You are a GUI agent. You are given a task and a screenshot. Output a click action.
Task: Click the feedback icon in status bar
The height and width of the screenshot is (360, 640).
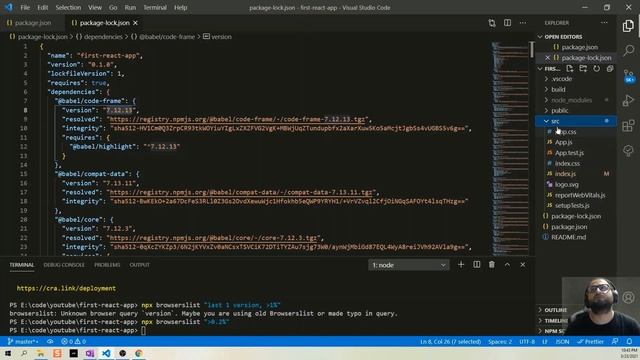pyautogui.click(x=615, y=341)
